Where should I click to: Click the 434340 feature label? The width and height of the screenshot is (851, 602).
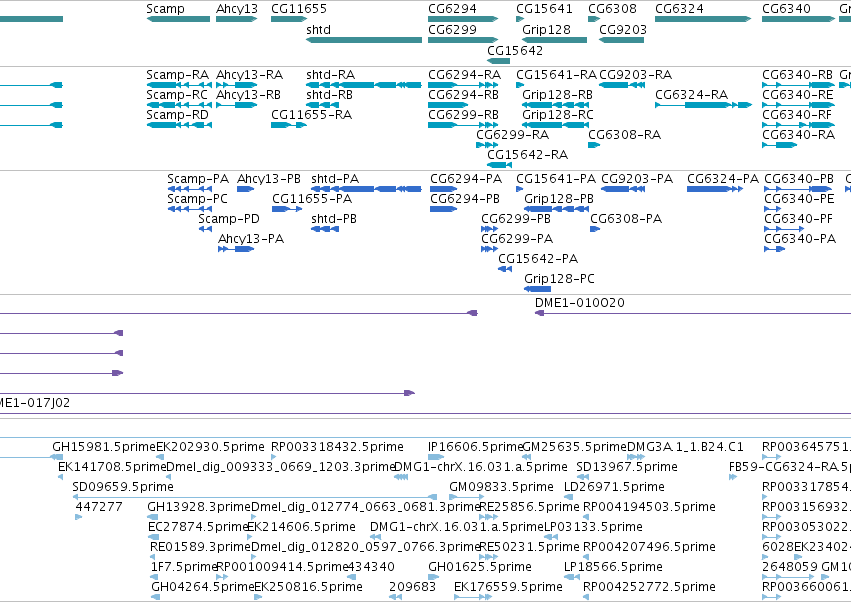click(371, 567)
